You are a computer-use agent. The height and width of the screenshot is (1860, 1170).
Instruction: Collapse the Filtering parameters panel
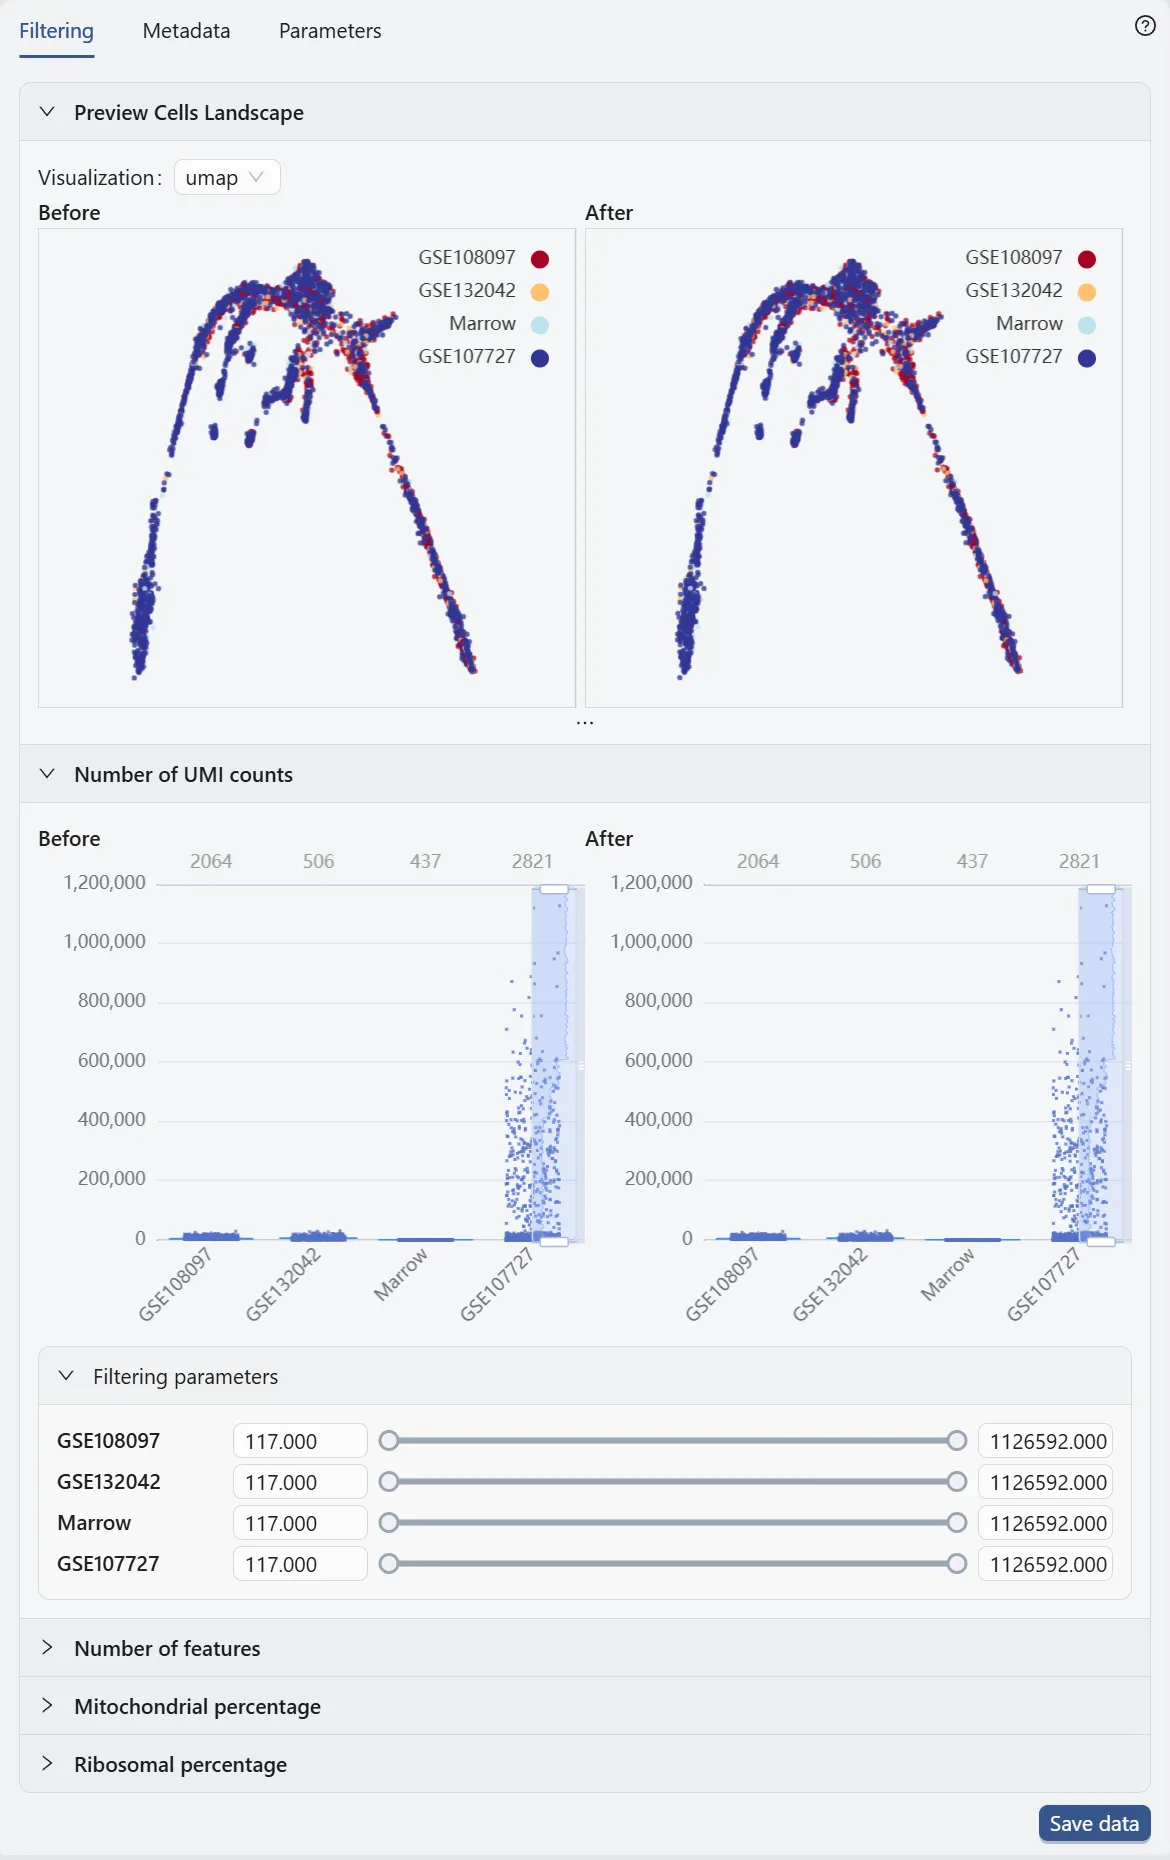point(66,1376)
